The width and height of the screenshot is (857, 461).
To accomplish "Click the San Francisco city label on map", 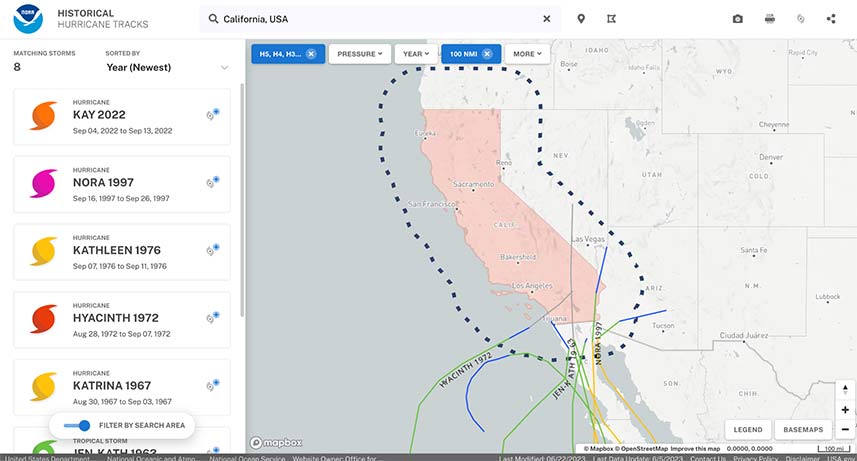I will pyautogui.click(x=432, y=204).
